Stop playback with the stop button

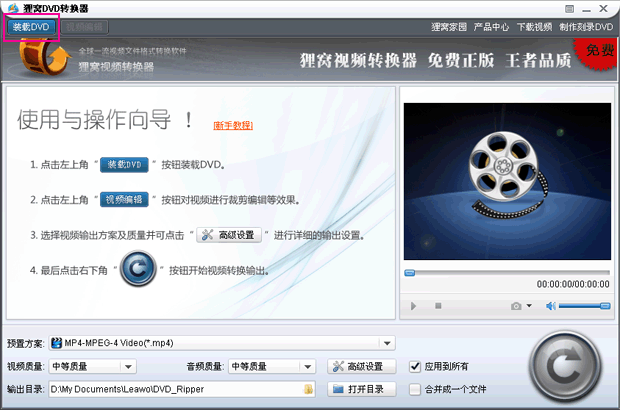pyautogui.click(x=438, y=306)
